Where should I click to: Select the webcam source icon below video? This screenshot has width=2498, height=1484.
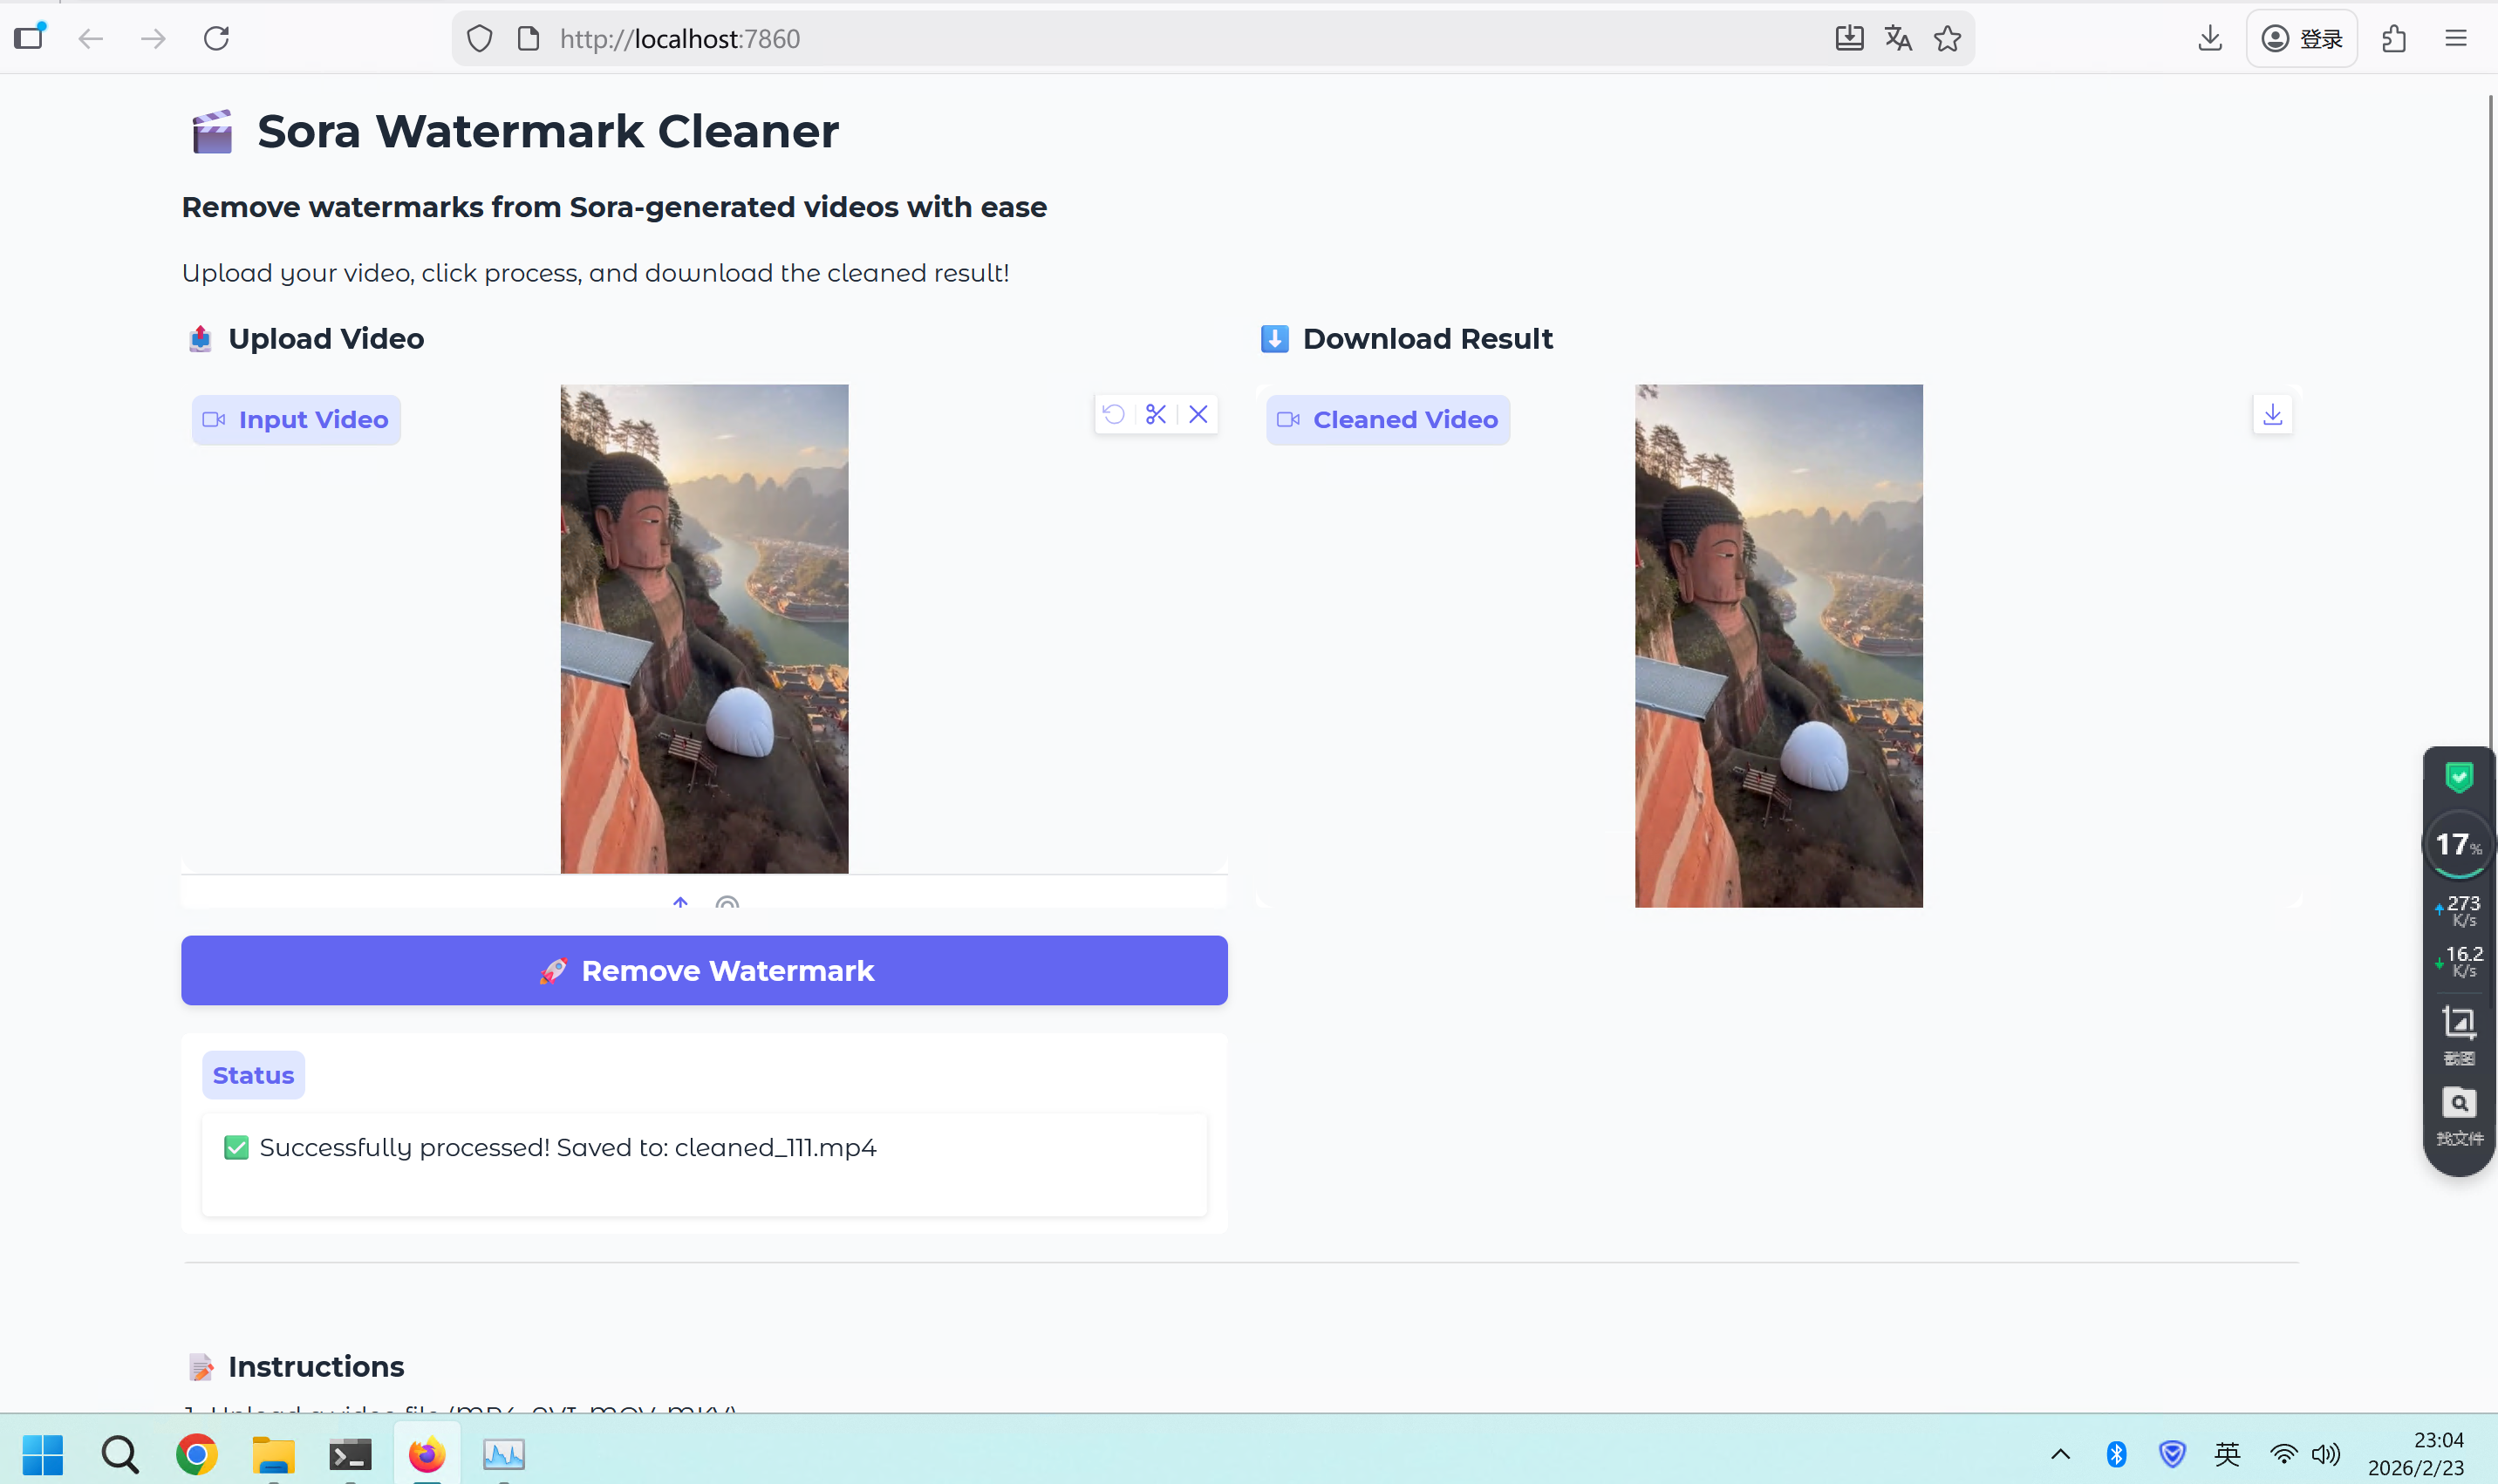coord(727,902)
